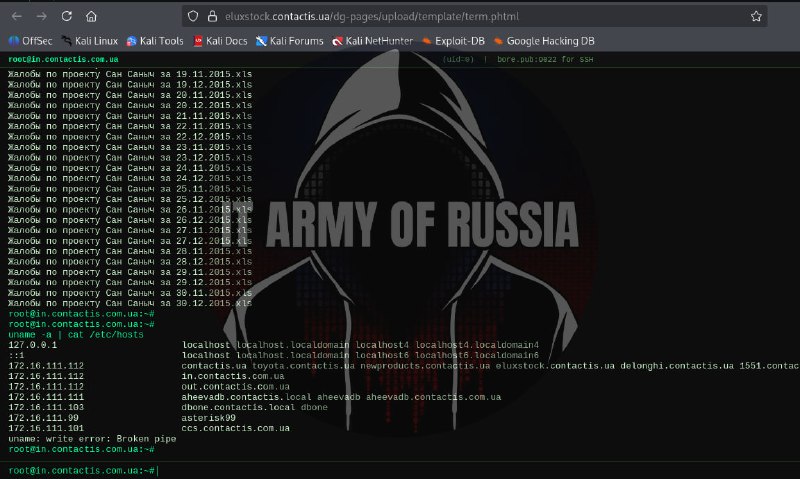Screen dimensions: 800x479
Task: Open the Exploit-DB bookmark
Action: 453,41
